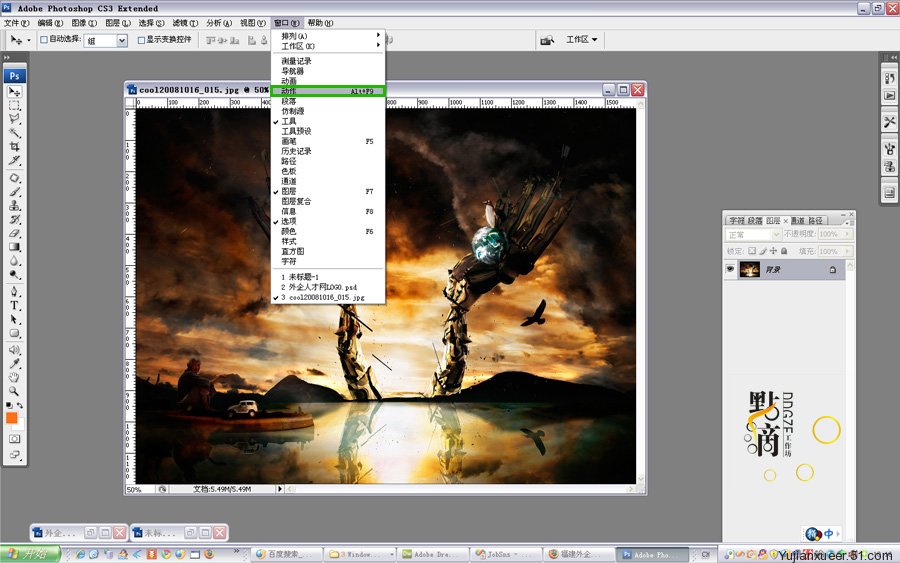Switch to the 字符 tab
This screenshot has width=900, height=563.
pos(736,220)
